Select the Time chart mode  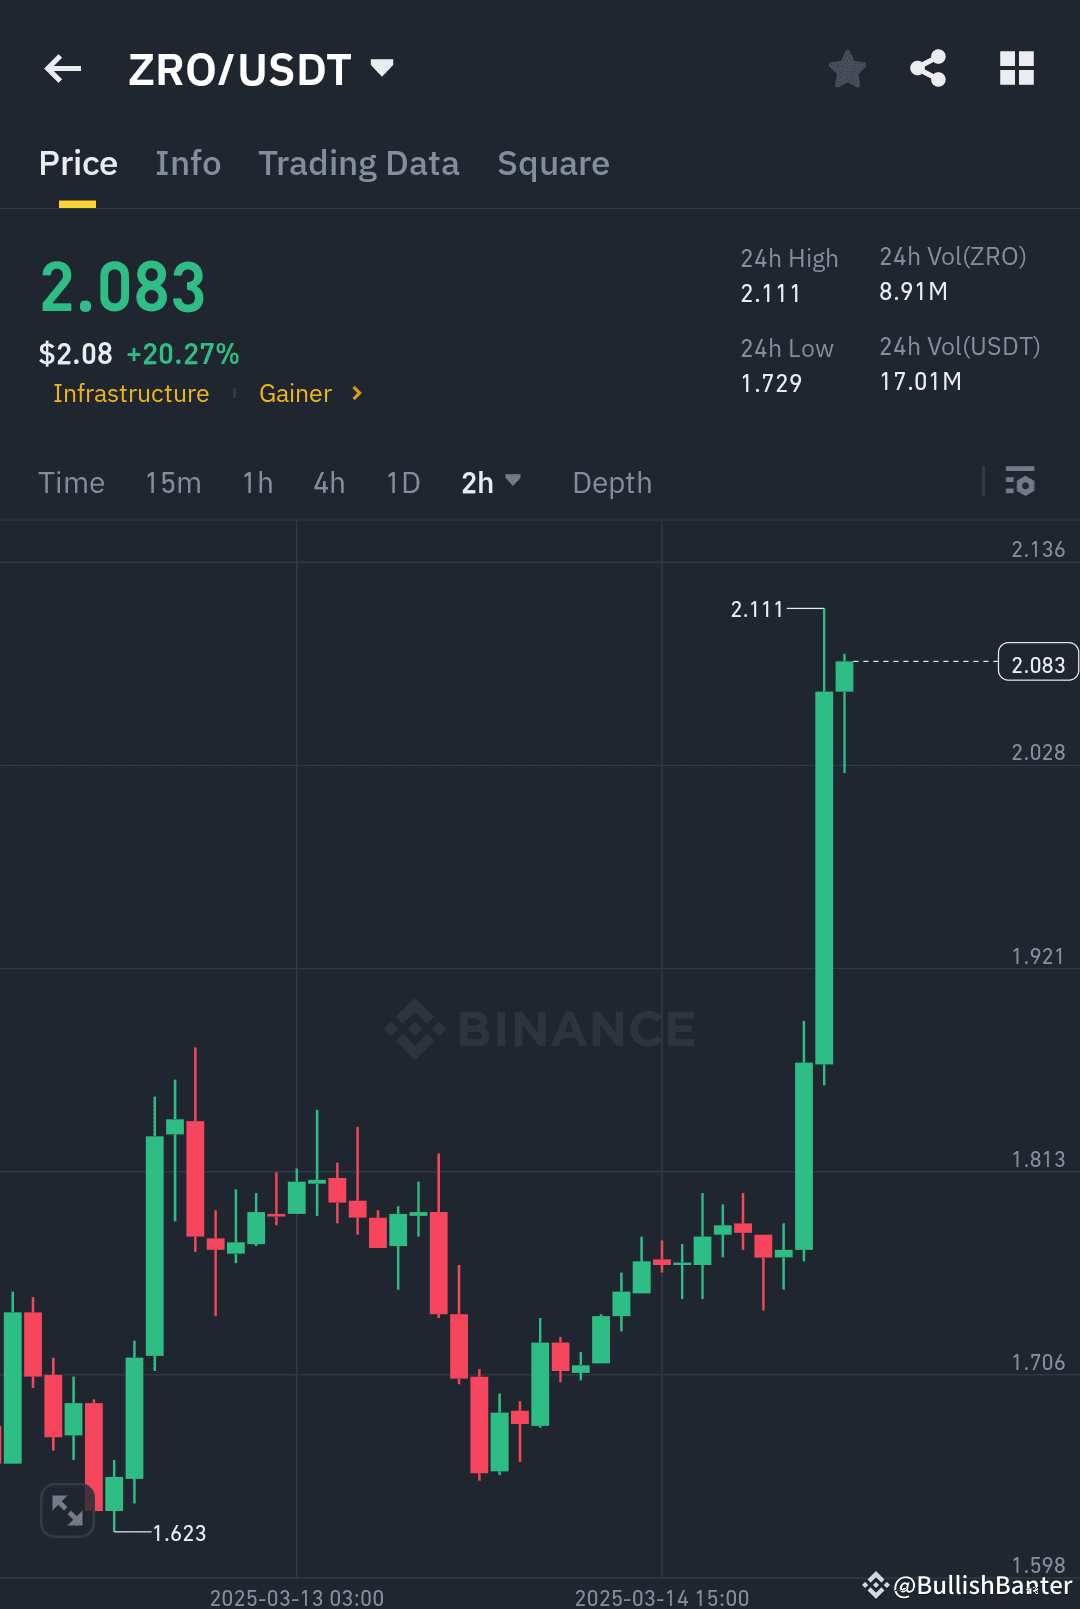coord(71,482)
